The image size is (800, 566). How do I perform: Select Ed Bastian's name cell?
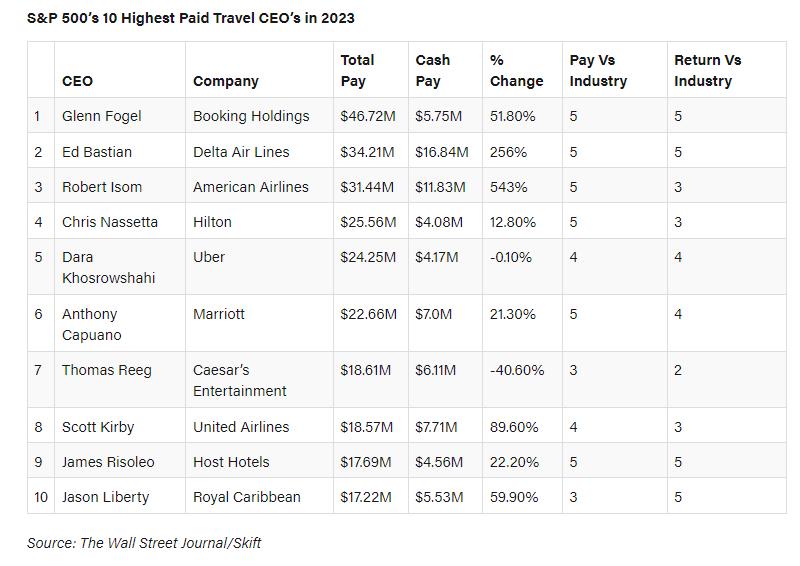[97, 152]
